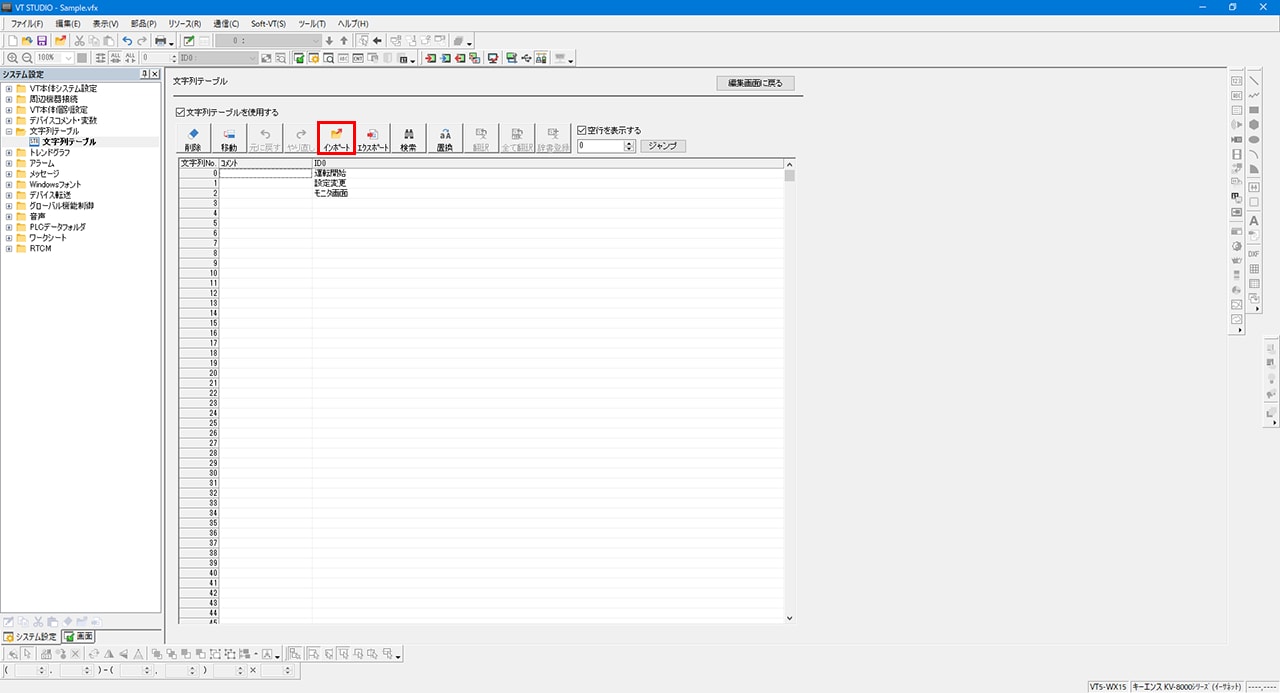Screen dimensions: 1280x693
Task: Click the エクスポート (Export) icon
Action: tap(373, 138)
